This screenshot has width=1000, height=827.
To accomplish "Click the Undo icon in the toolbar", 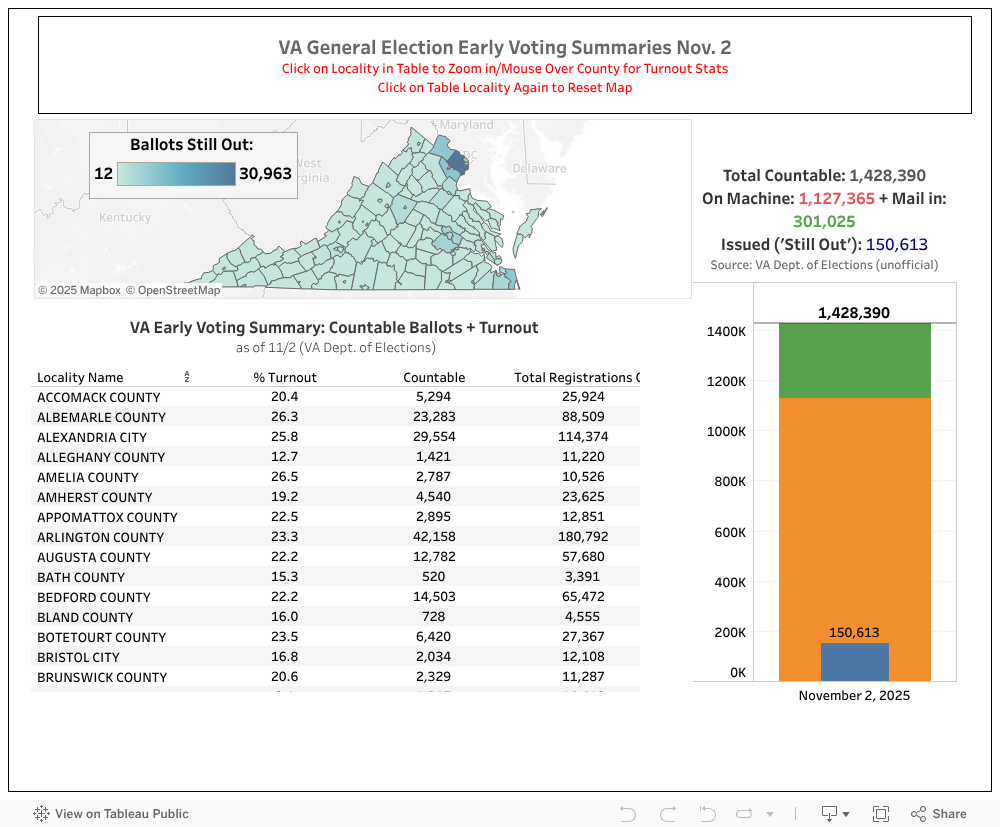I will [x=627, y=813].
